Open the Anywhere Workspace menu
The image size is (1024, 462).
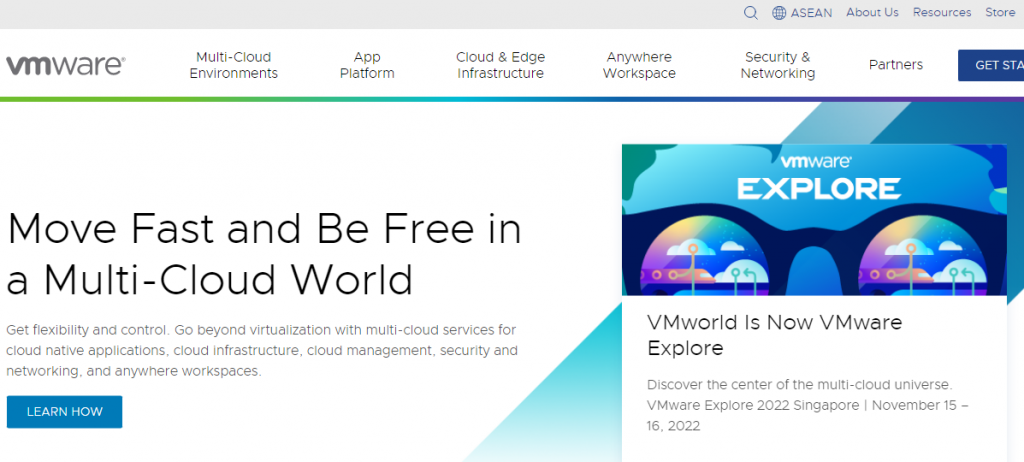click(x=639, y=65)
